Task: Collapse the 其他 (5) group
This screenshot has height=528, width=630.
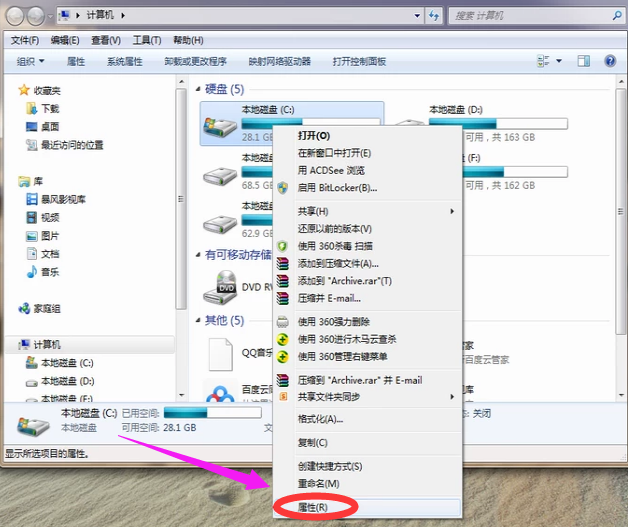Action: pos(198,320)
